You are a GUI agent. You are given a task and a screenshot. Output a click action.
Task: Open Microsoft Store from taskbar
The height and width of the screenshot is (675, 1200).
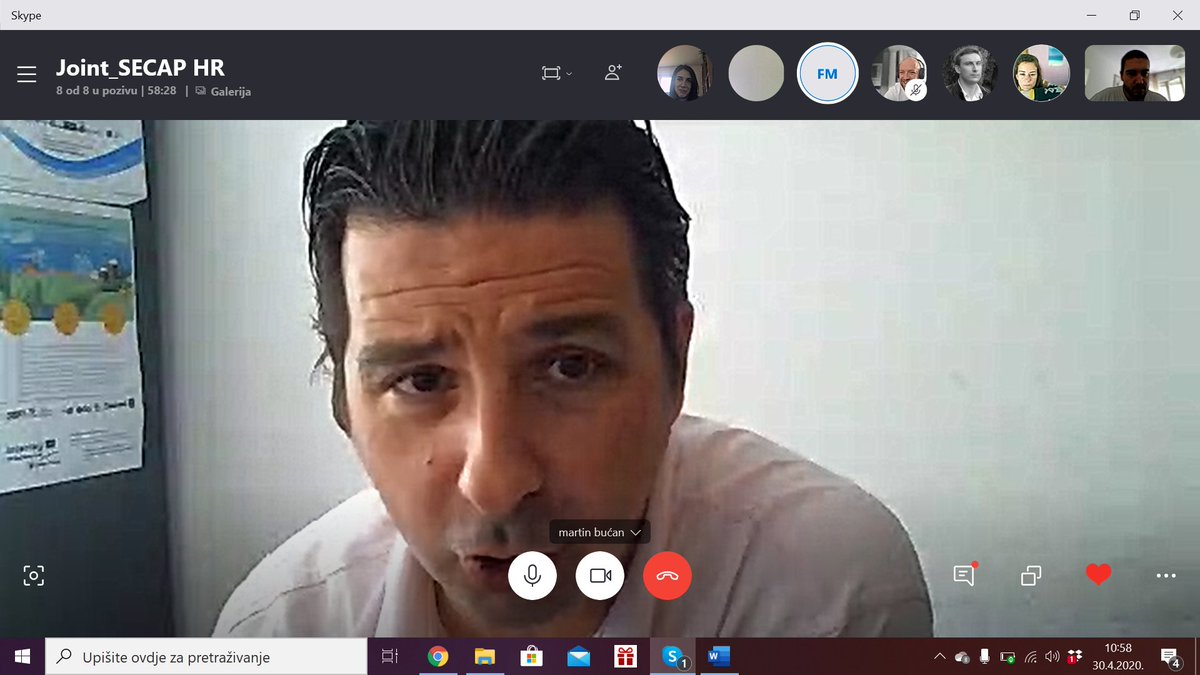click(x=532, y=657)
